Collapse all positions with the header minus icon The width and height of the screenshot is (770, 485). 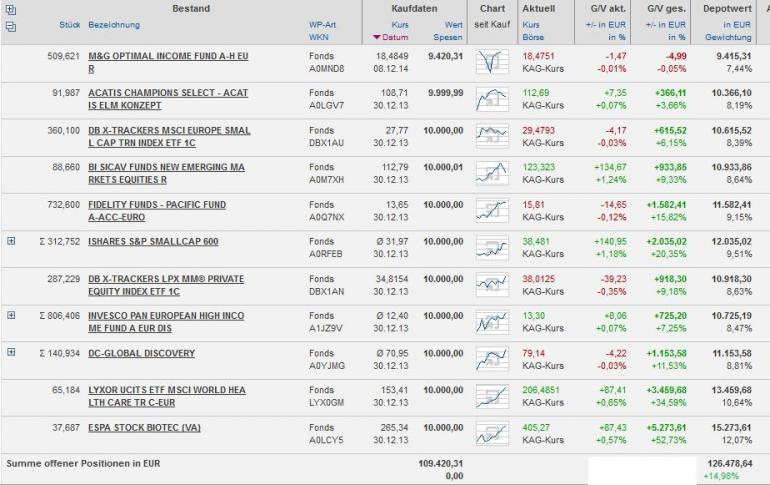[x=10, y=27]
